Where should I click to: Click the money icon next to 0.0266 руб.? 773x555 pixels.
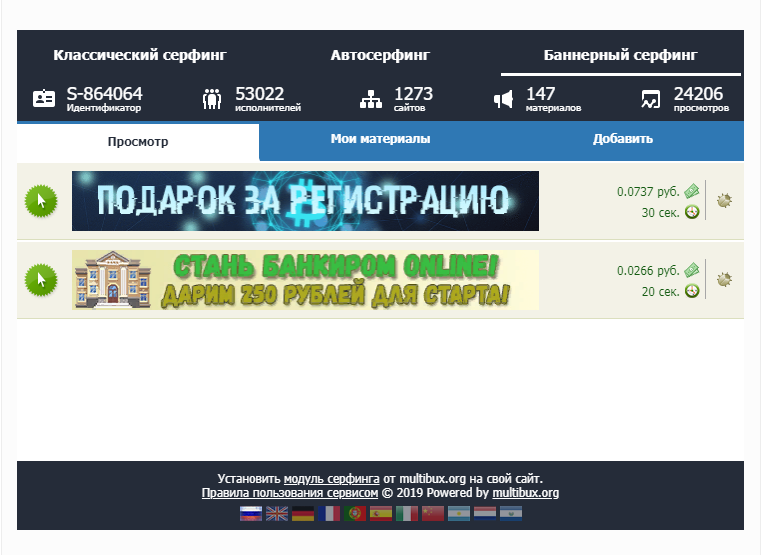click(692, 270)
